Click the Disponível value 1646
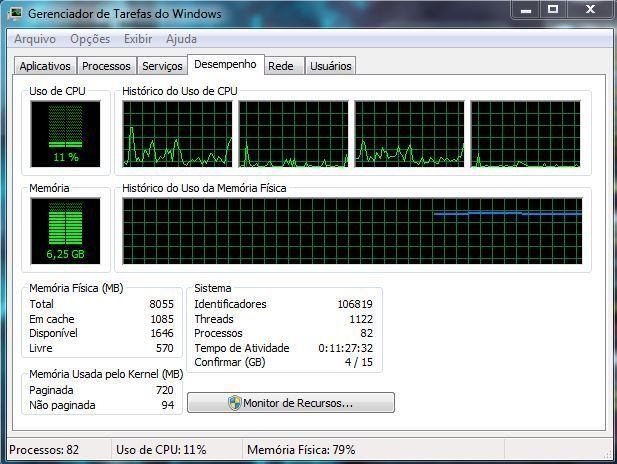The width and height of the screenshot is (617, 464). pyautogui.click(x=162, y=333)
